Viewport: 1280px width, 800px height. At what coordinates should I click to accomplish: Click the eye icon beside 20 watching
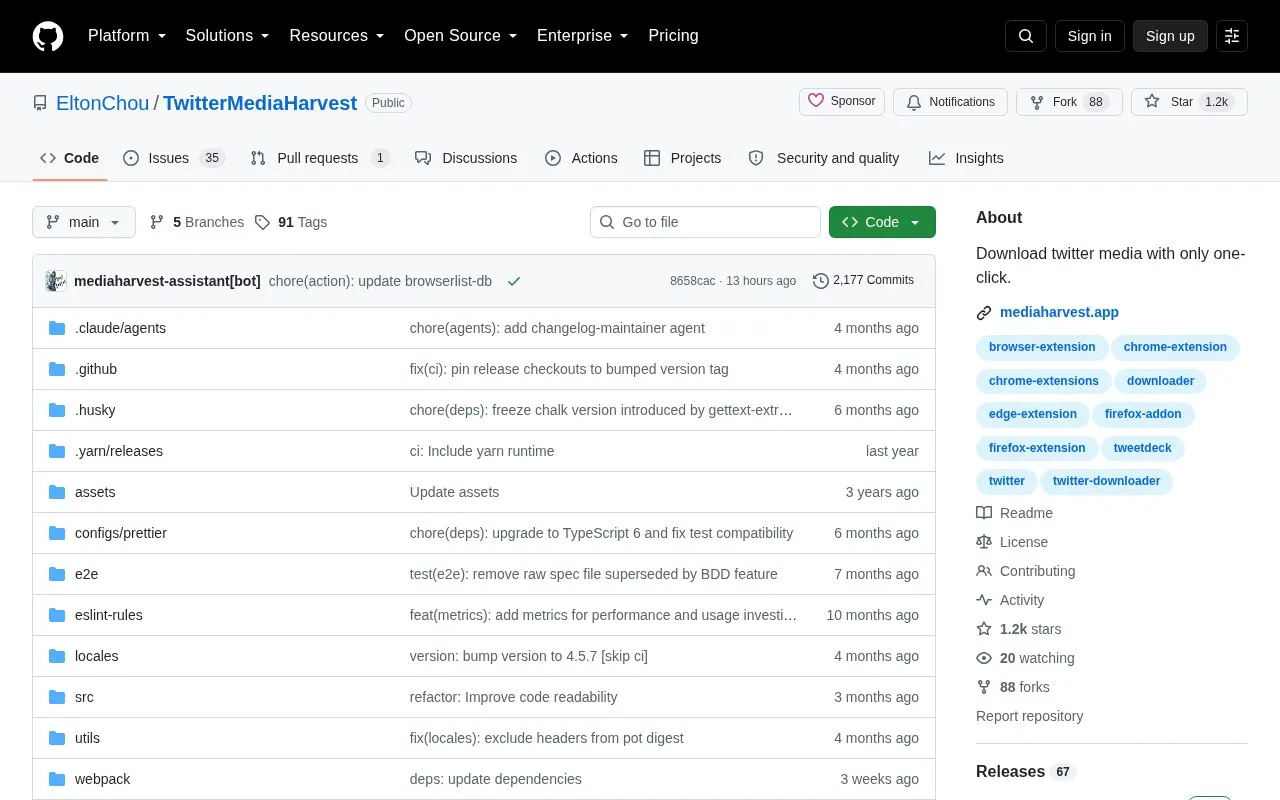click(984, 658)
